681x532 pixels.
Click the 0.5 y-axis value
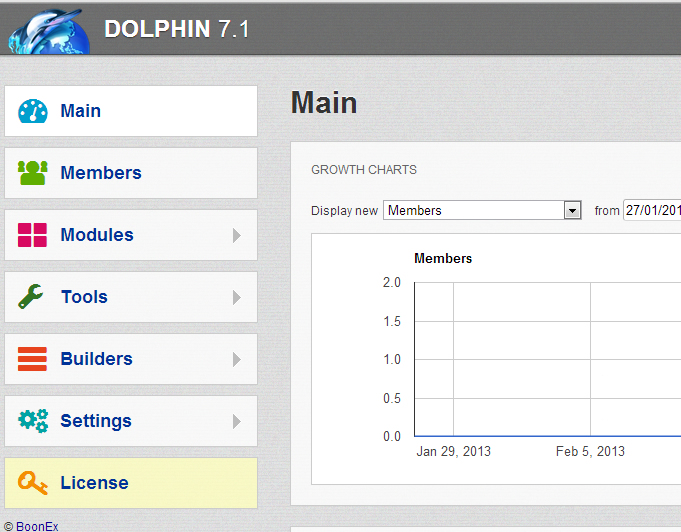coord(392,398)
